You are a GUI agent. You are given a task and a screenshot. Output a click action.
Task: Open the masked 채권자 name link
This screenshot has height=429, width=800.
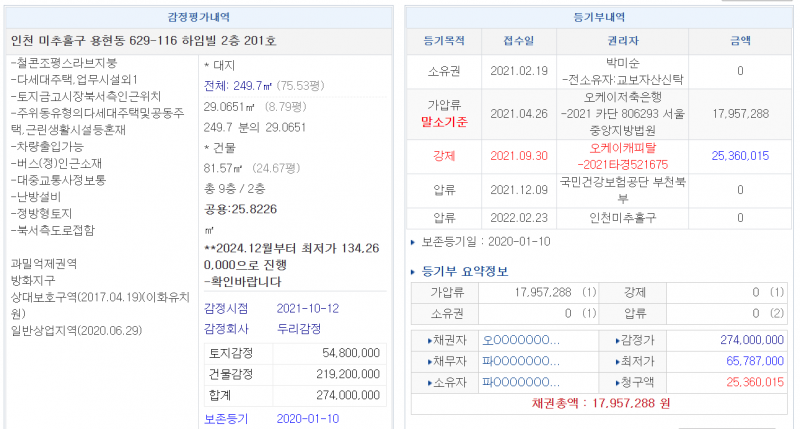pos(520,340)
